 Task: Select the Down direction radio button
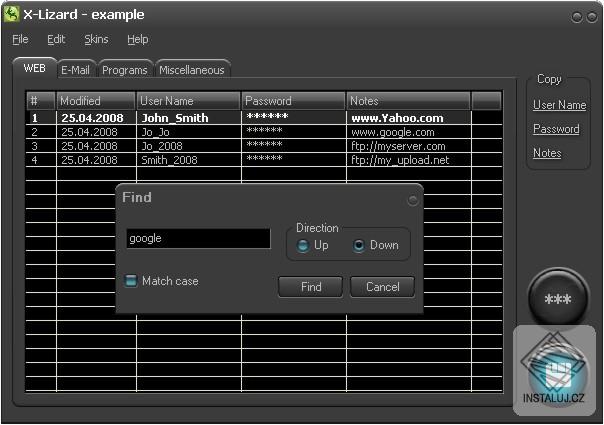[x=359, y=245]
